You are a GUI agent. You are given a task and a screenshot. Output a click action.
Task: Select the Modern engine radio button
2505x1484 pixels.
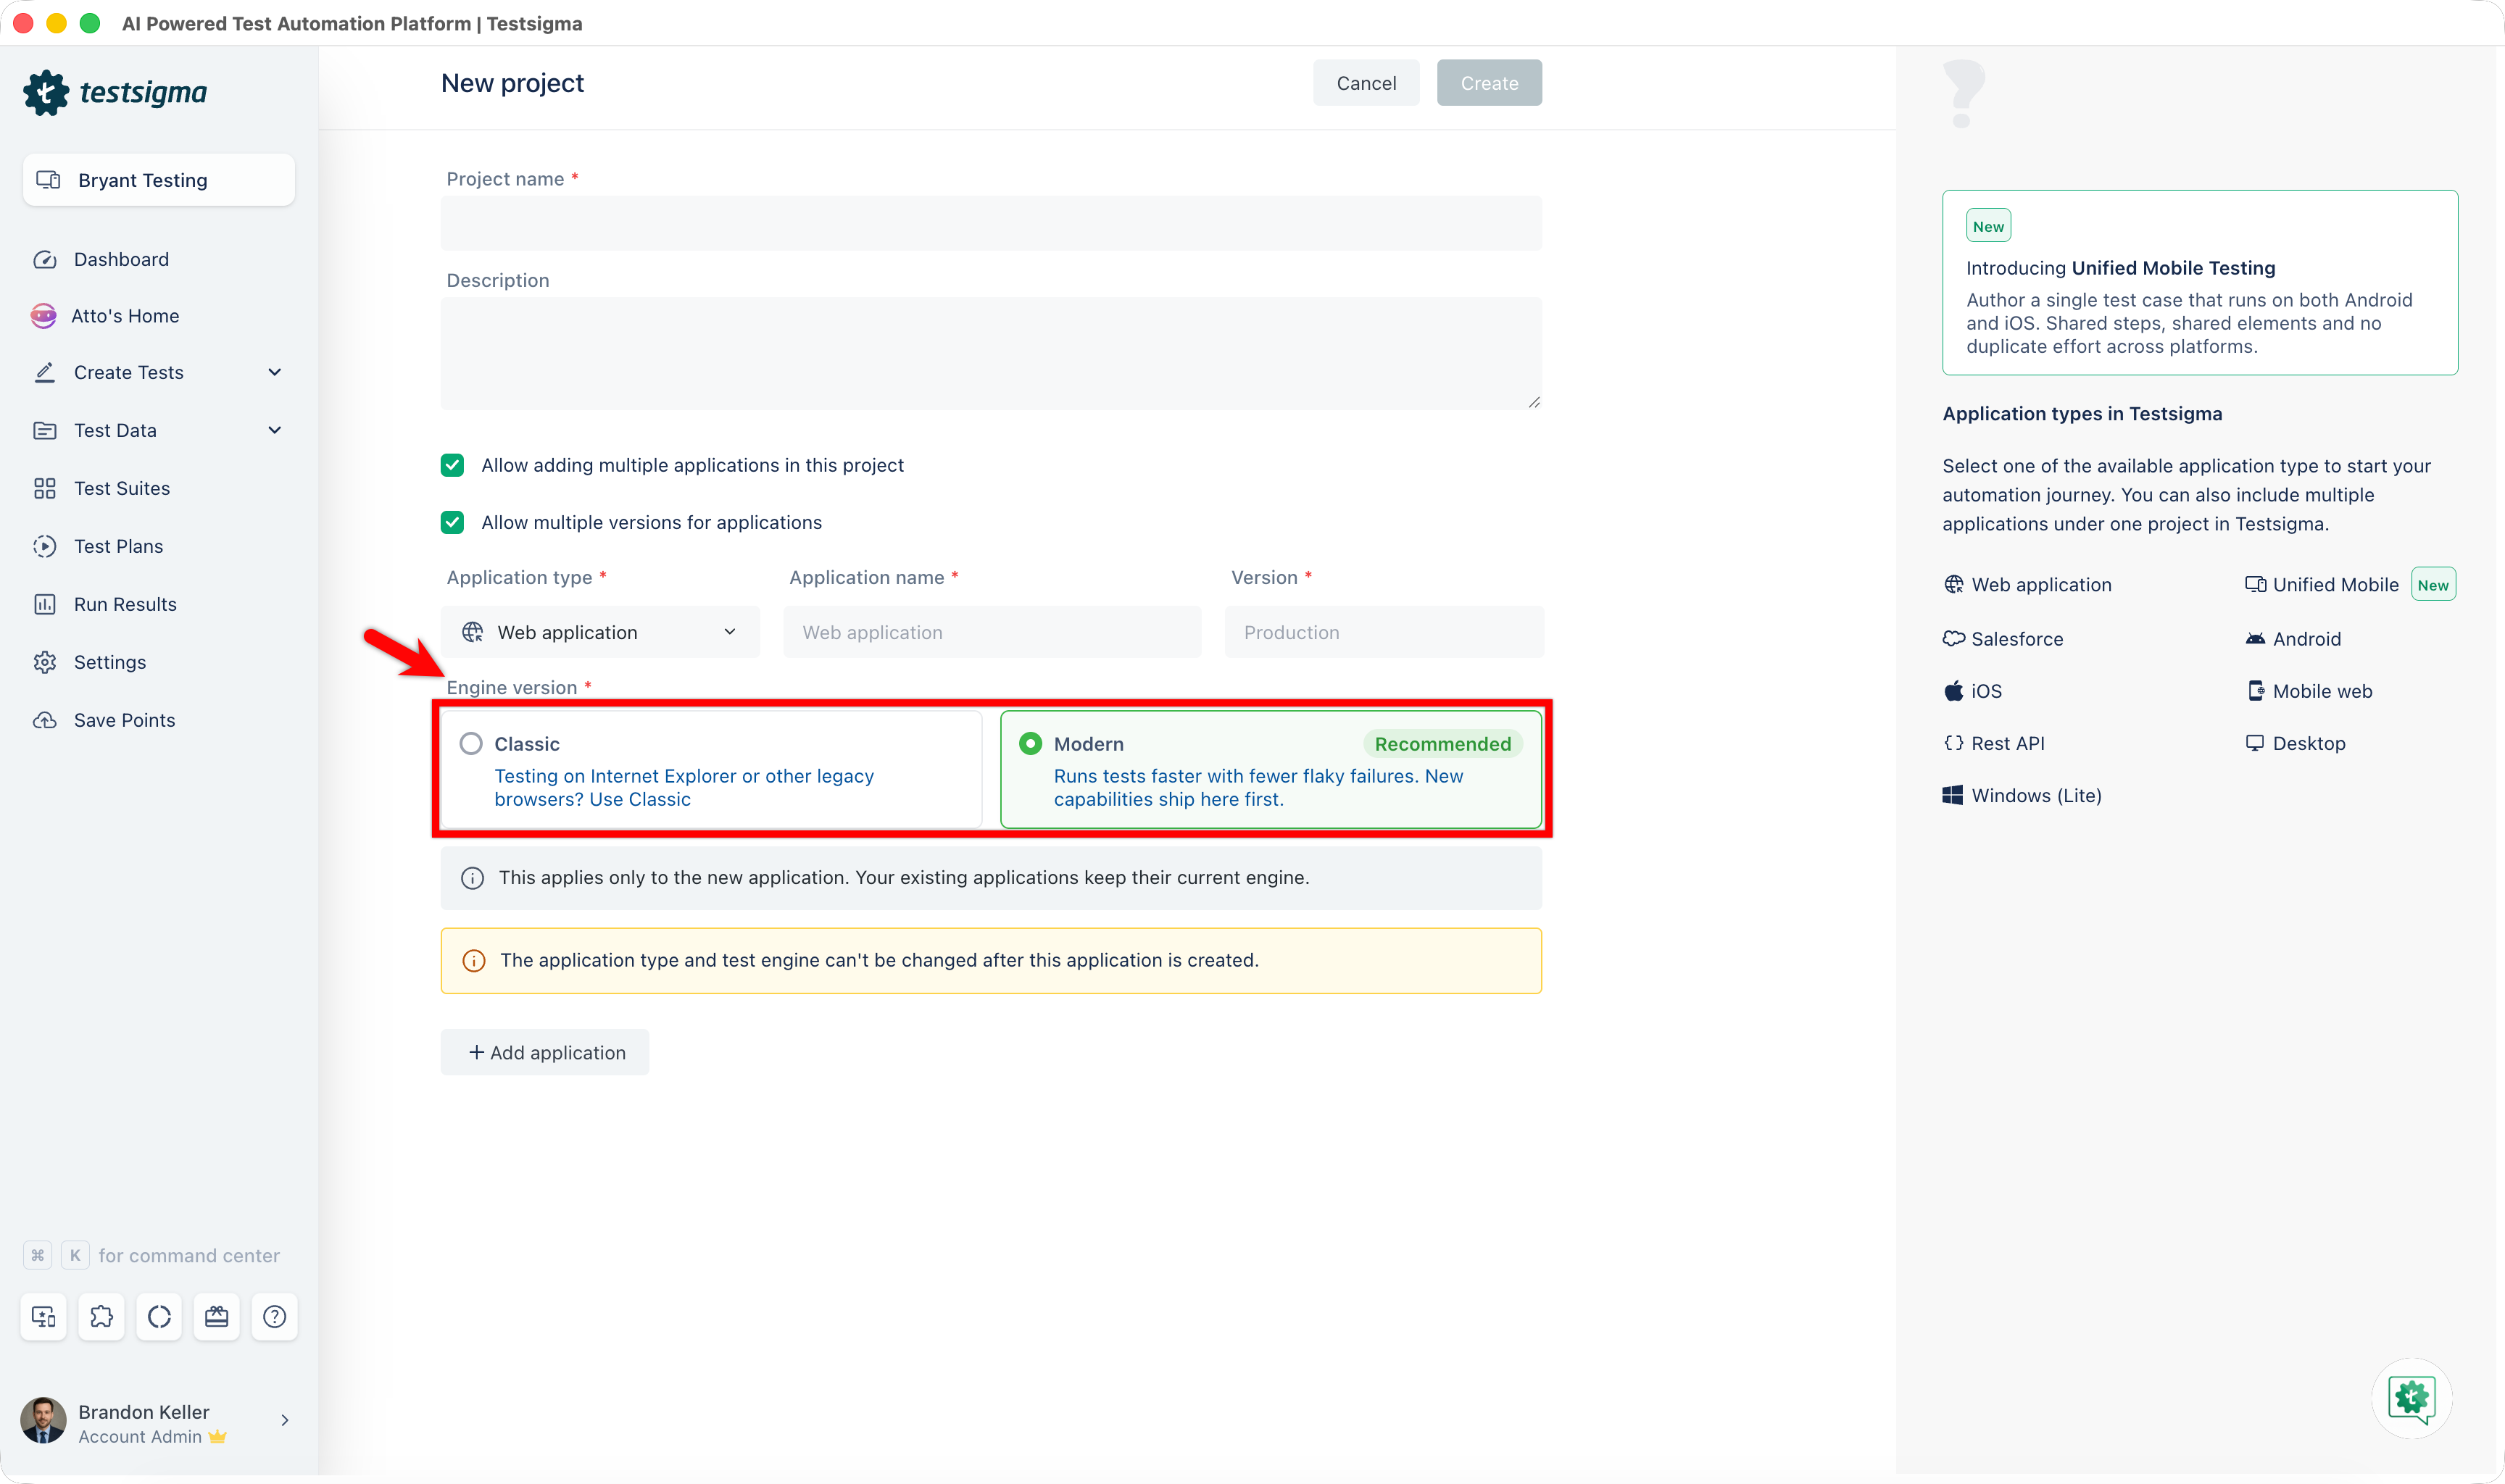pyautogui.click(x=1030, y=744)
